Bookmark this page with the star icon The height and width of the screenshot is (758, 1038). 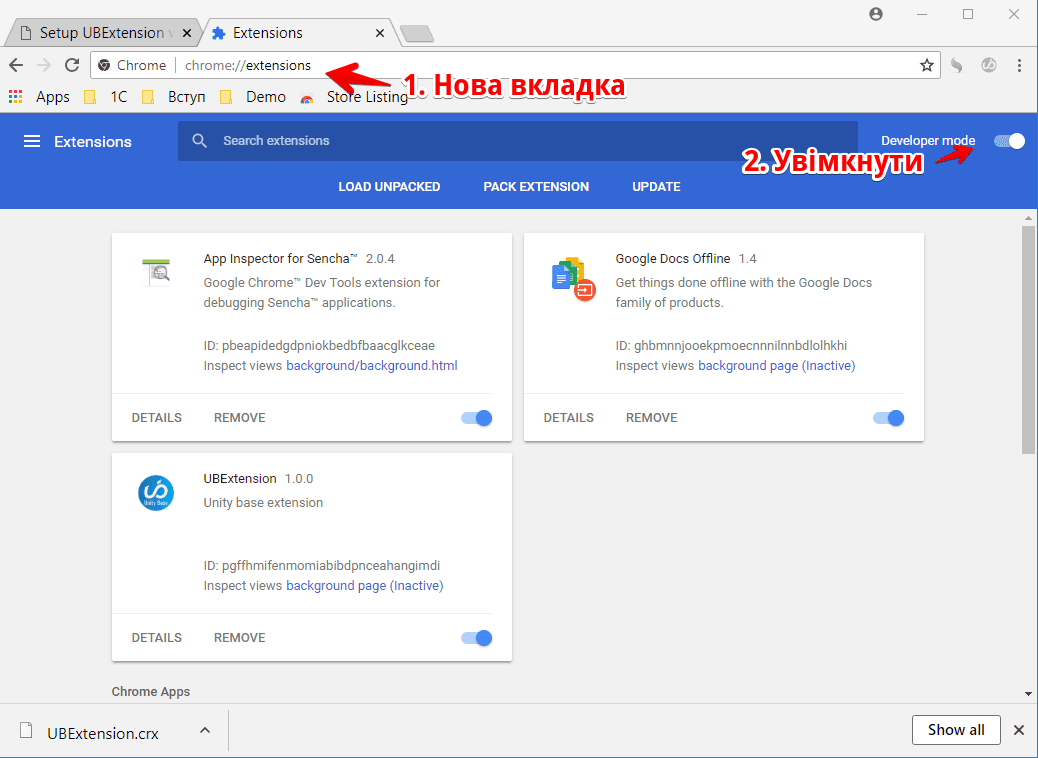(926, 65)
